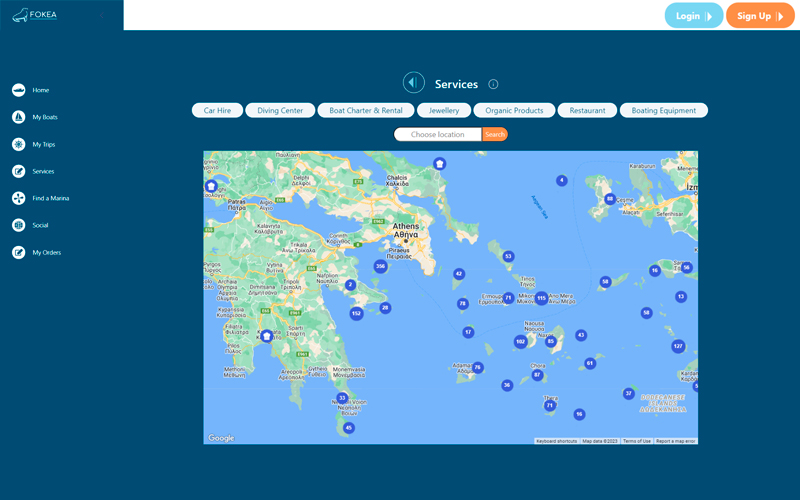This screenshot has height=500, width=800.
Task: Open the My Boats sailboat icon
Action: (x=18, y=117)
